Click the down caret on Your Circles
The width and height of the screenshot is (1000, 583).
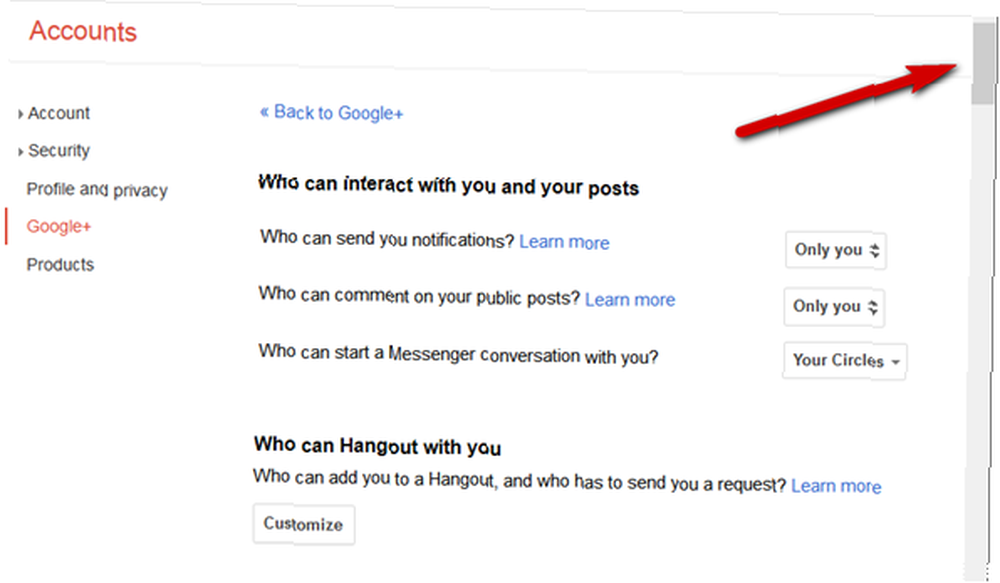click(x=895, y=362)
